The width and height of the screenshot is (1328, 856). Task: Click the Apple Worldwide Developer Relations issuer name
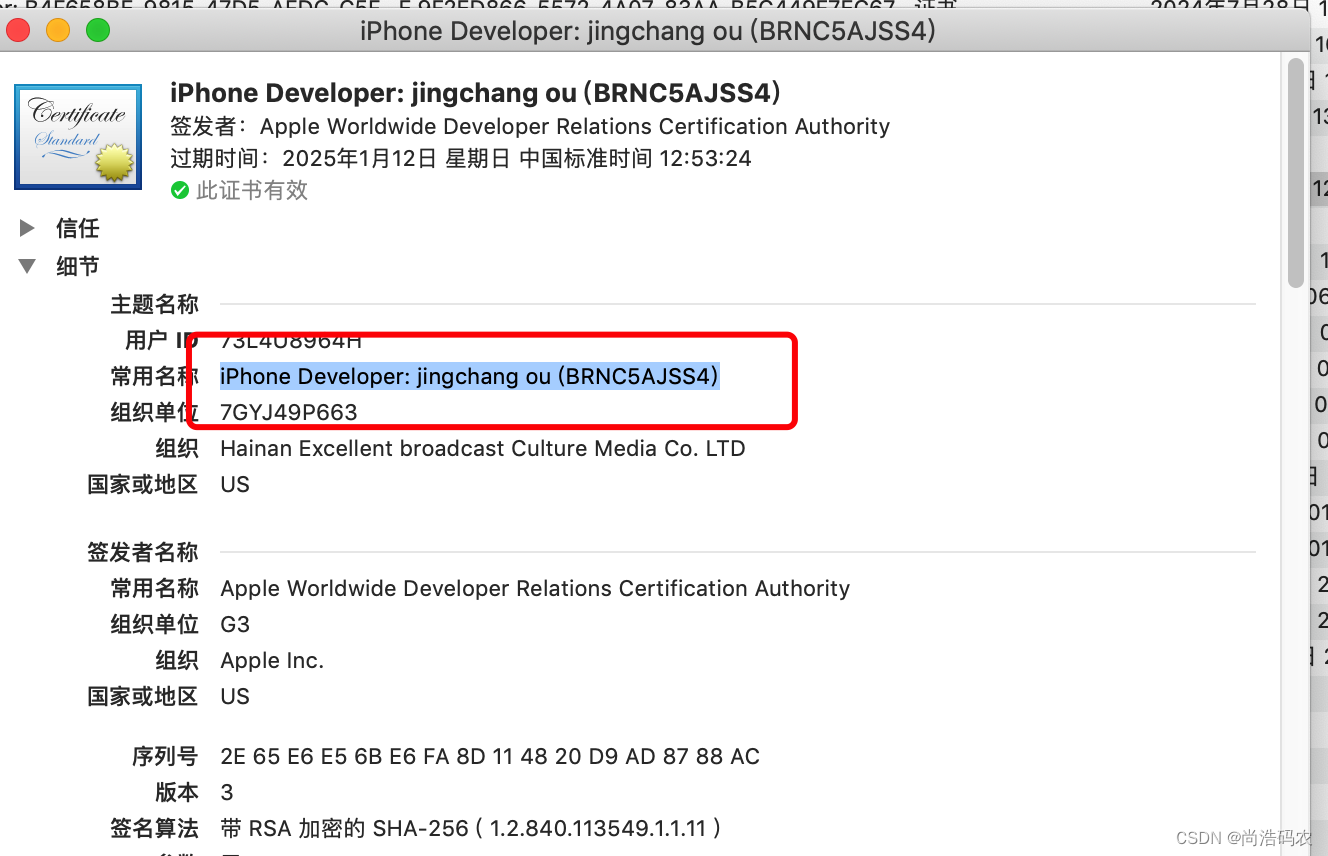534,588
